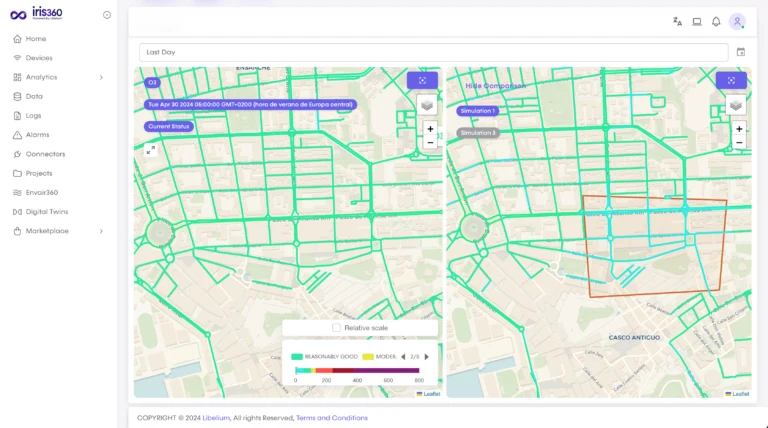
Task: Click the Home house icon
Action: tap(17, 39)
